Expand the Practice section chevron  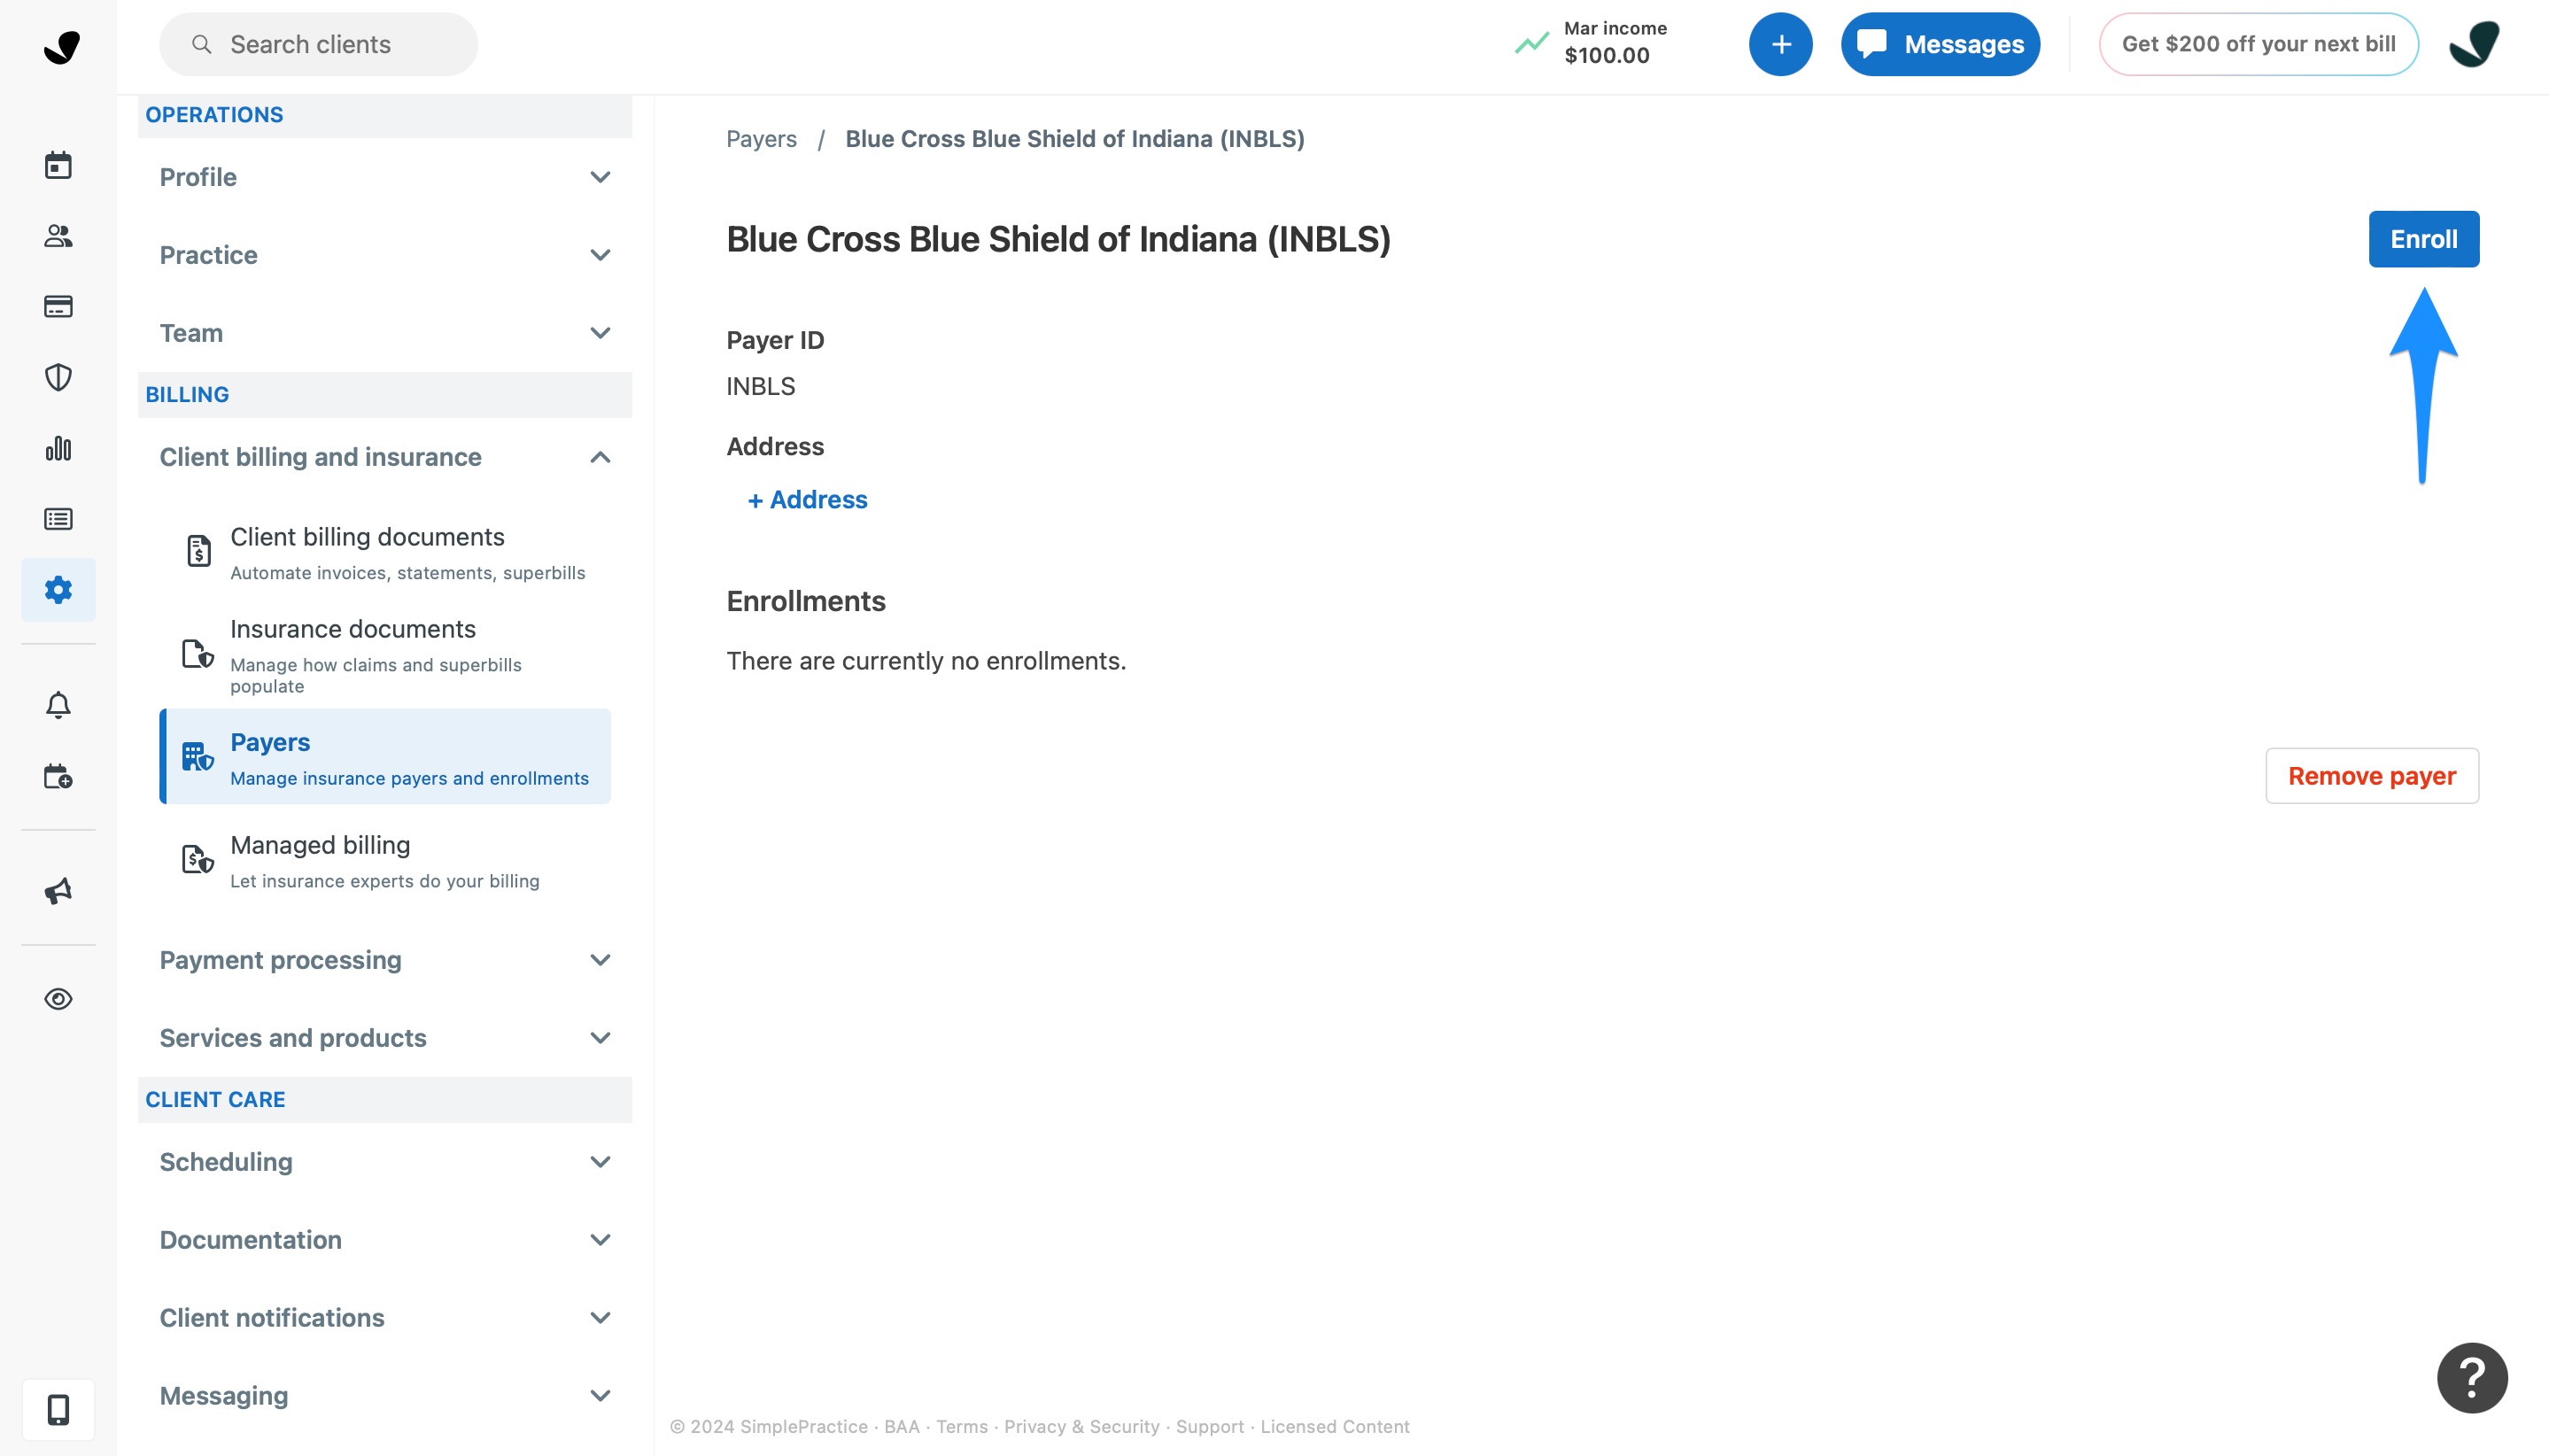tap(600, 255)
